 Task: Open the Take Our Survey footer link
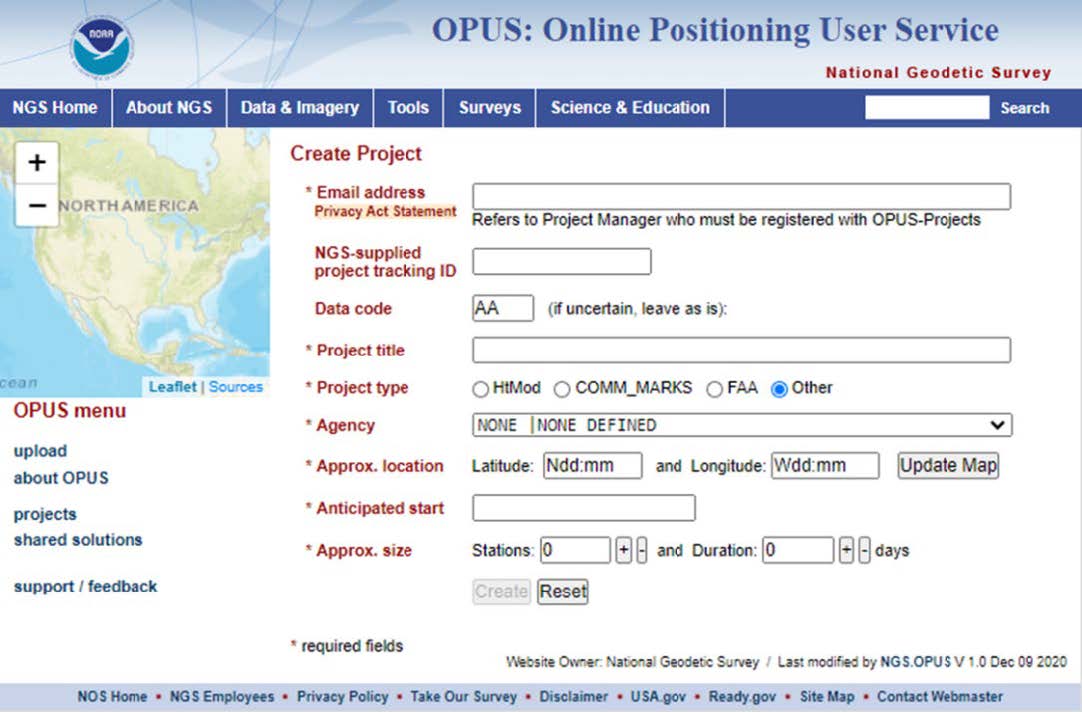[464, 696]
